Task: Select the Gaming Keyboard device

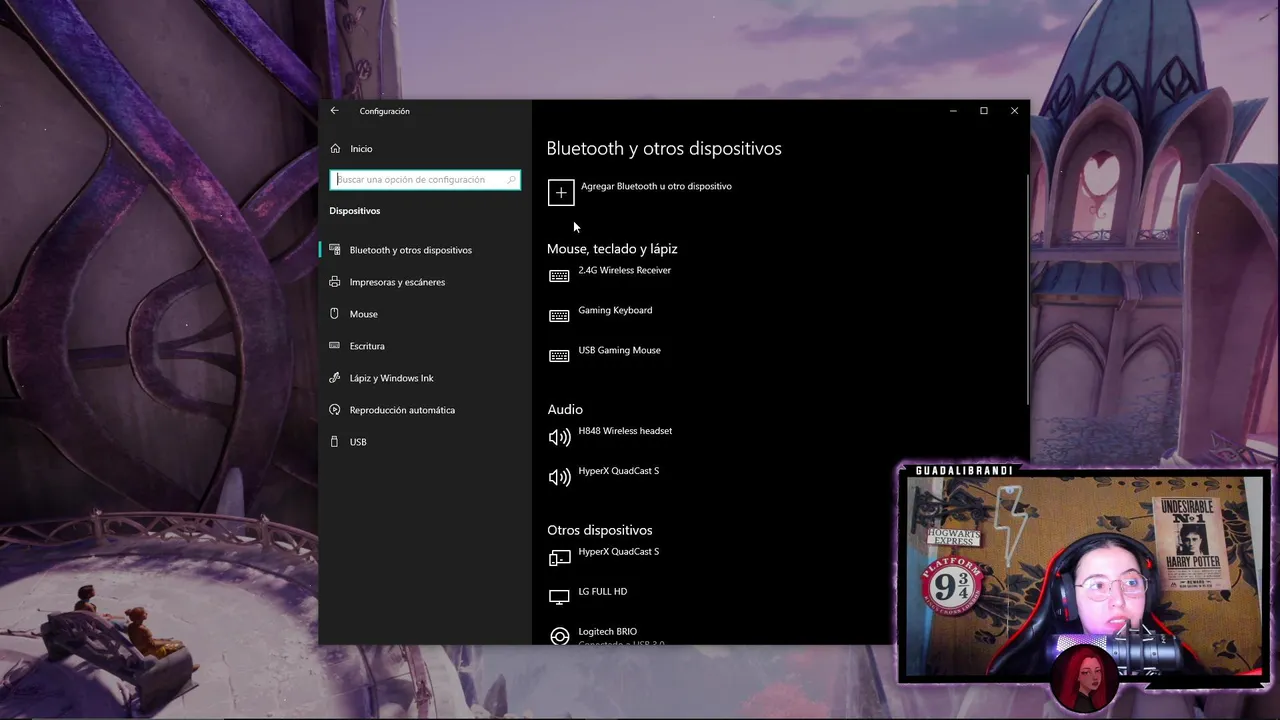Action: pyautogui.click(x=615, y=310)
